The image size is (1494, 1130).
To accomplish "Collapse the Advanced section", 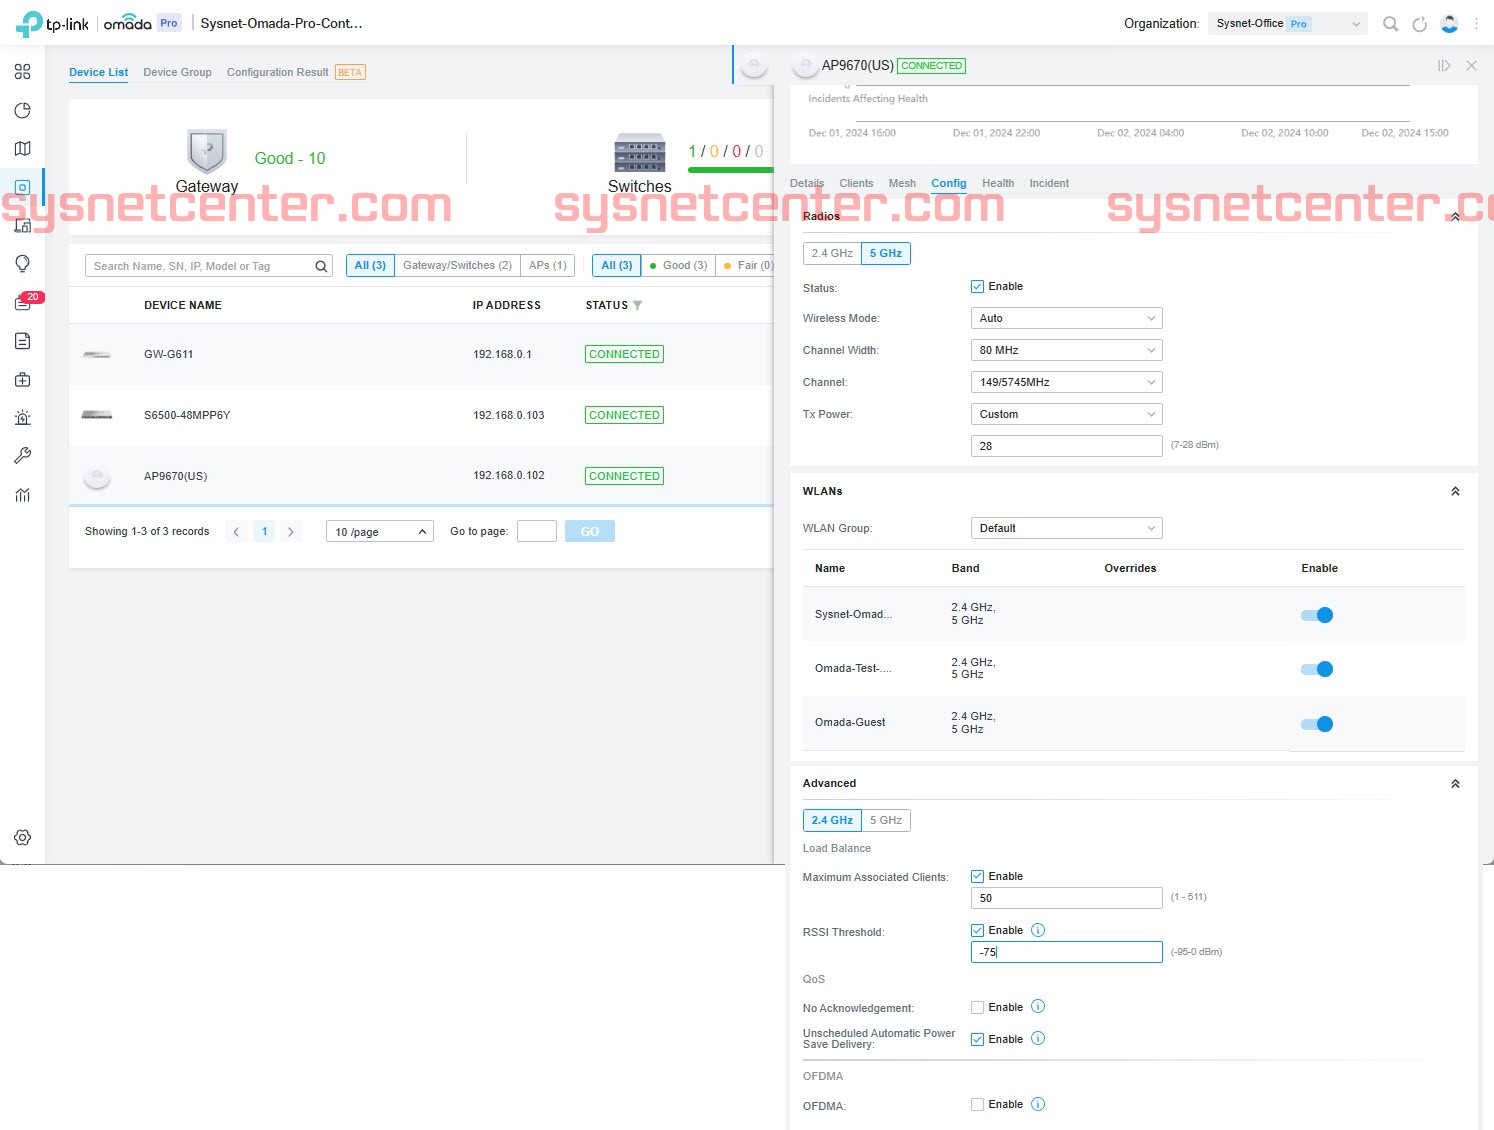I will 1455,784.
